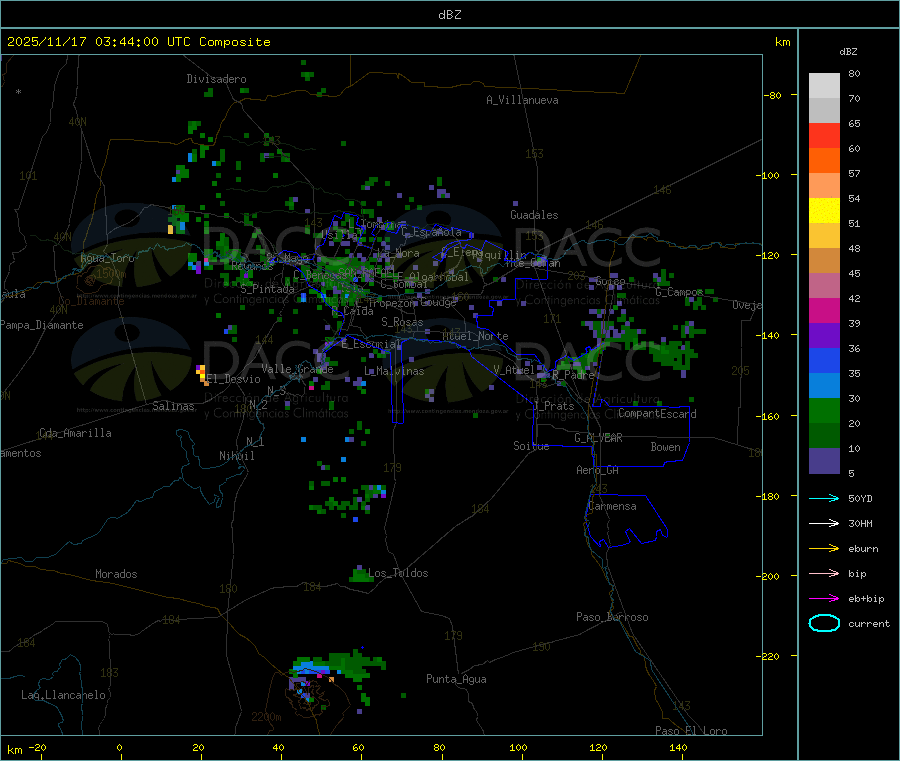This screenshot has height=761, width=900.
Task: Click the Los_Toldos place label
Action: tap(398, 573)
